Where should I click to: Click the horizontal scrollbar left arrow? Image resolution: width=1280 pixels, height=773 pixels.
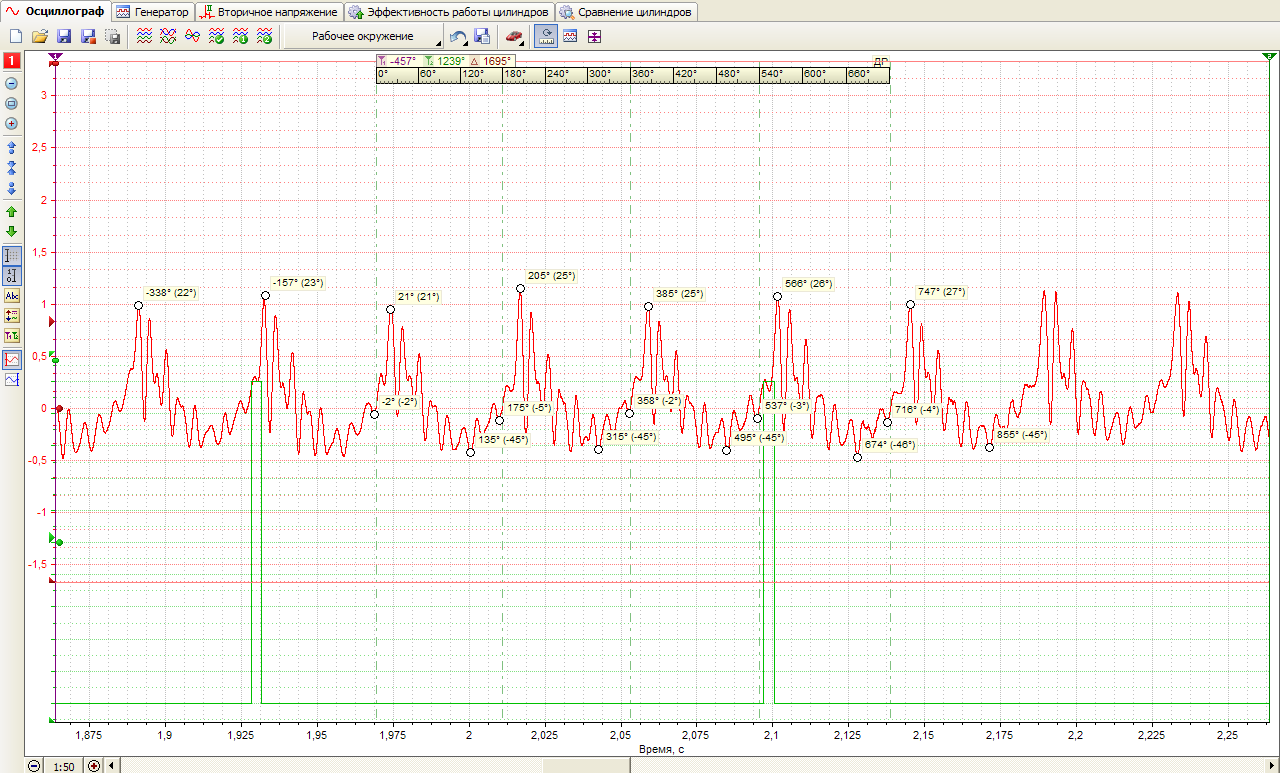pos(111,766)
